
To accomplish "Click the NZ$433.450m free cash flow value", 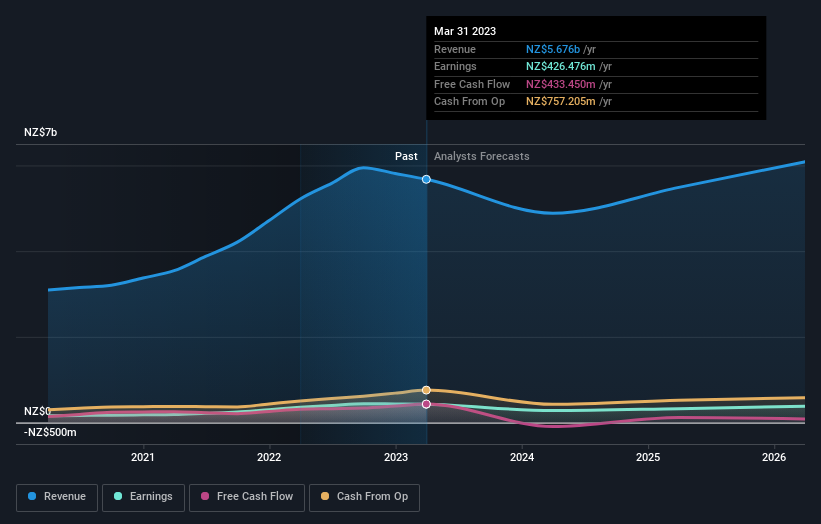I will coord(561,84).
